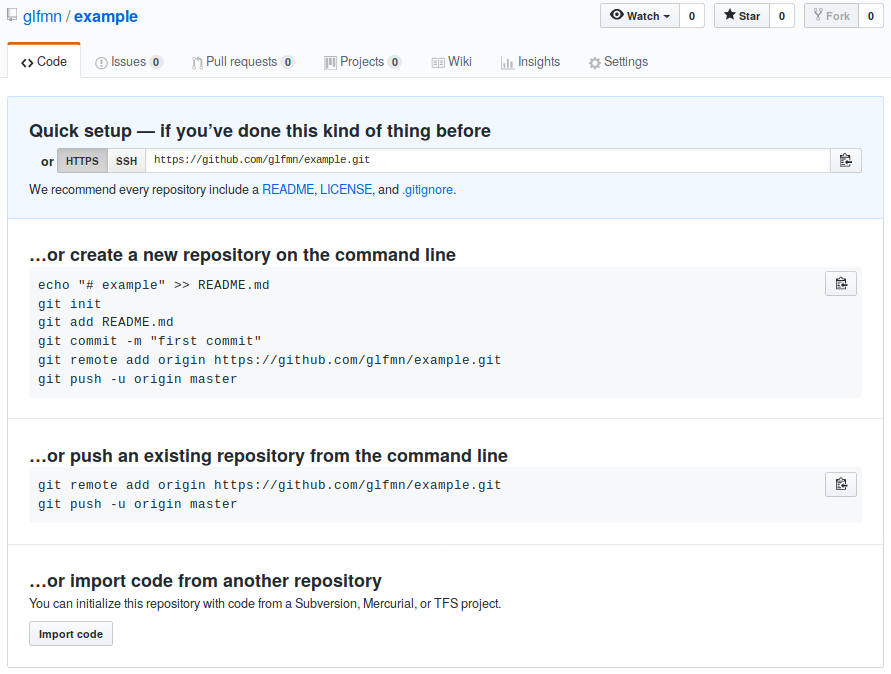Click '…or create a new repository' heading
Image resolution: width=891 pixels, height=674 pixels.
pyautogui.click(x=242, y=255)
